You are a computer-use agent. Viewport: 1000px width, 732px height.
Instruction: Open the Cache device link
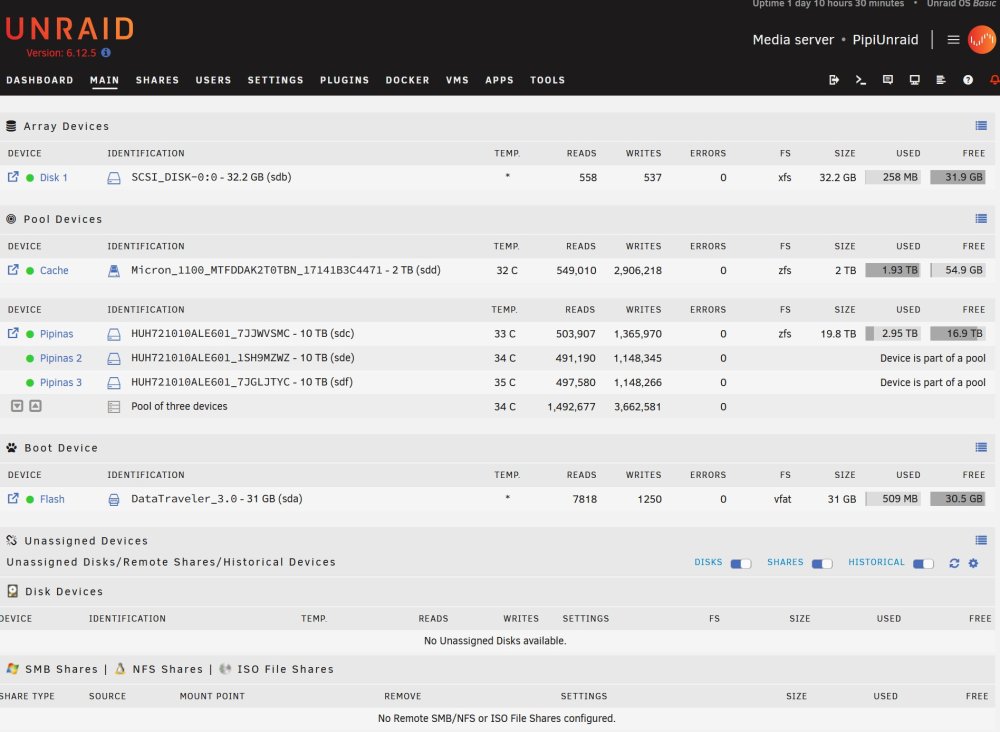pyautogui.click(x=54, y=270)
